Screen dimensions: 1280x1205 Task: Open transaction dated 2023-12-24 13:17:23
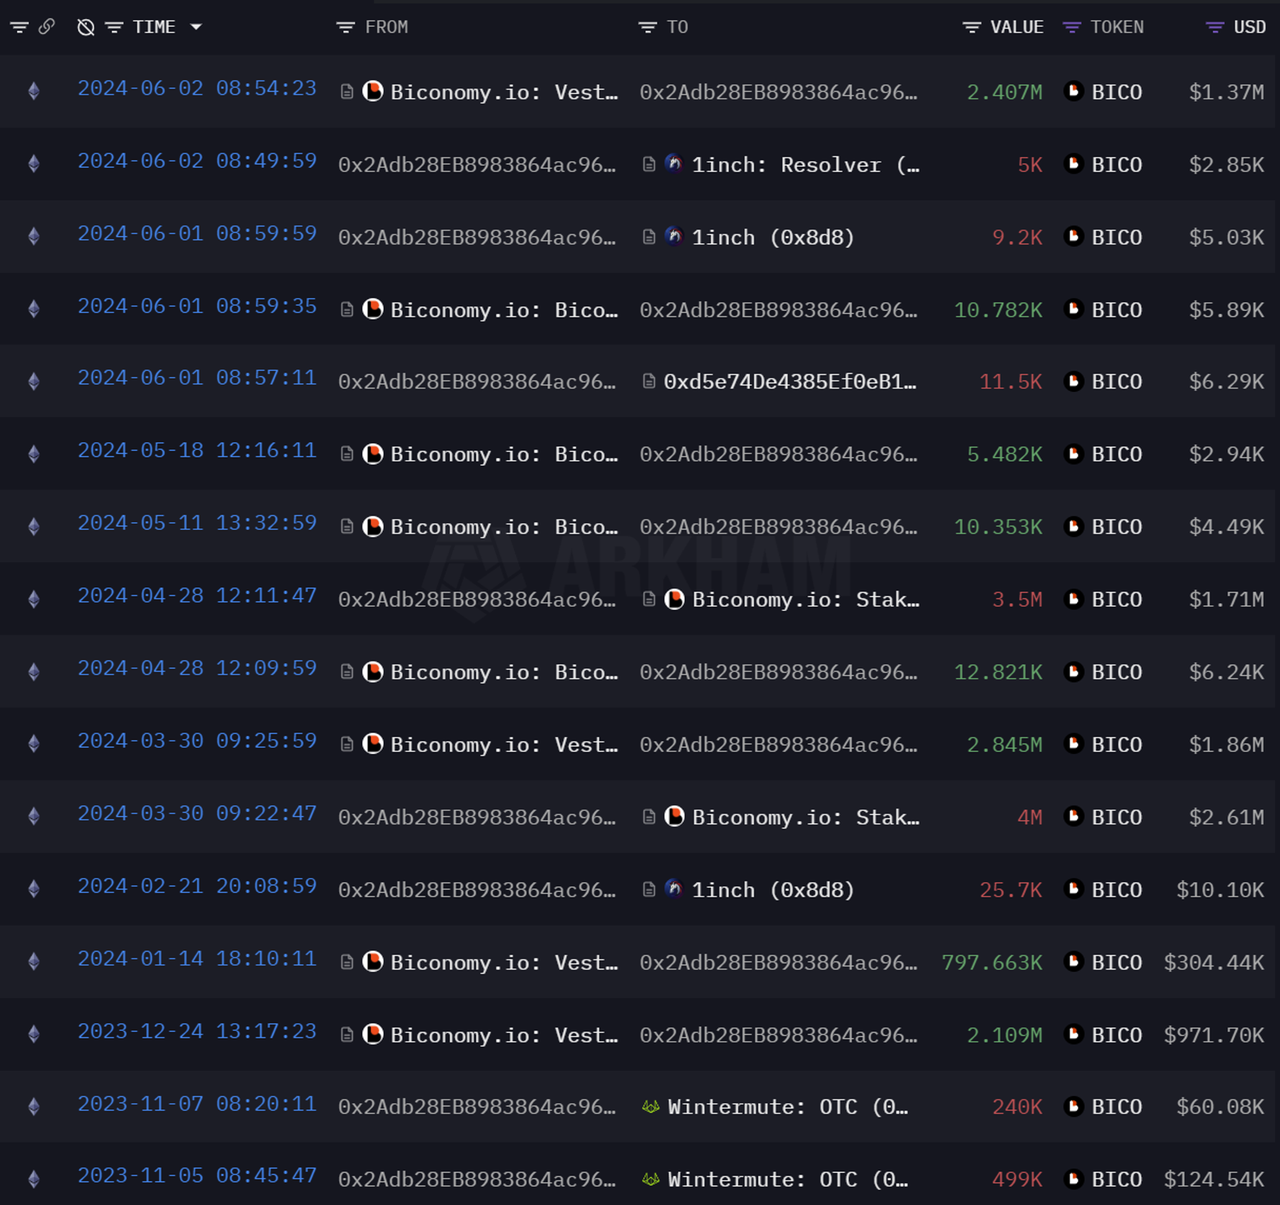(197, 1031)
